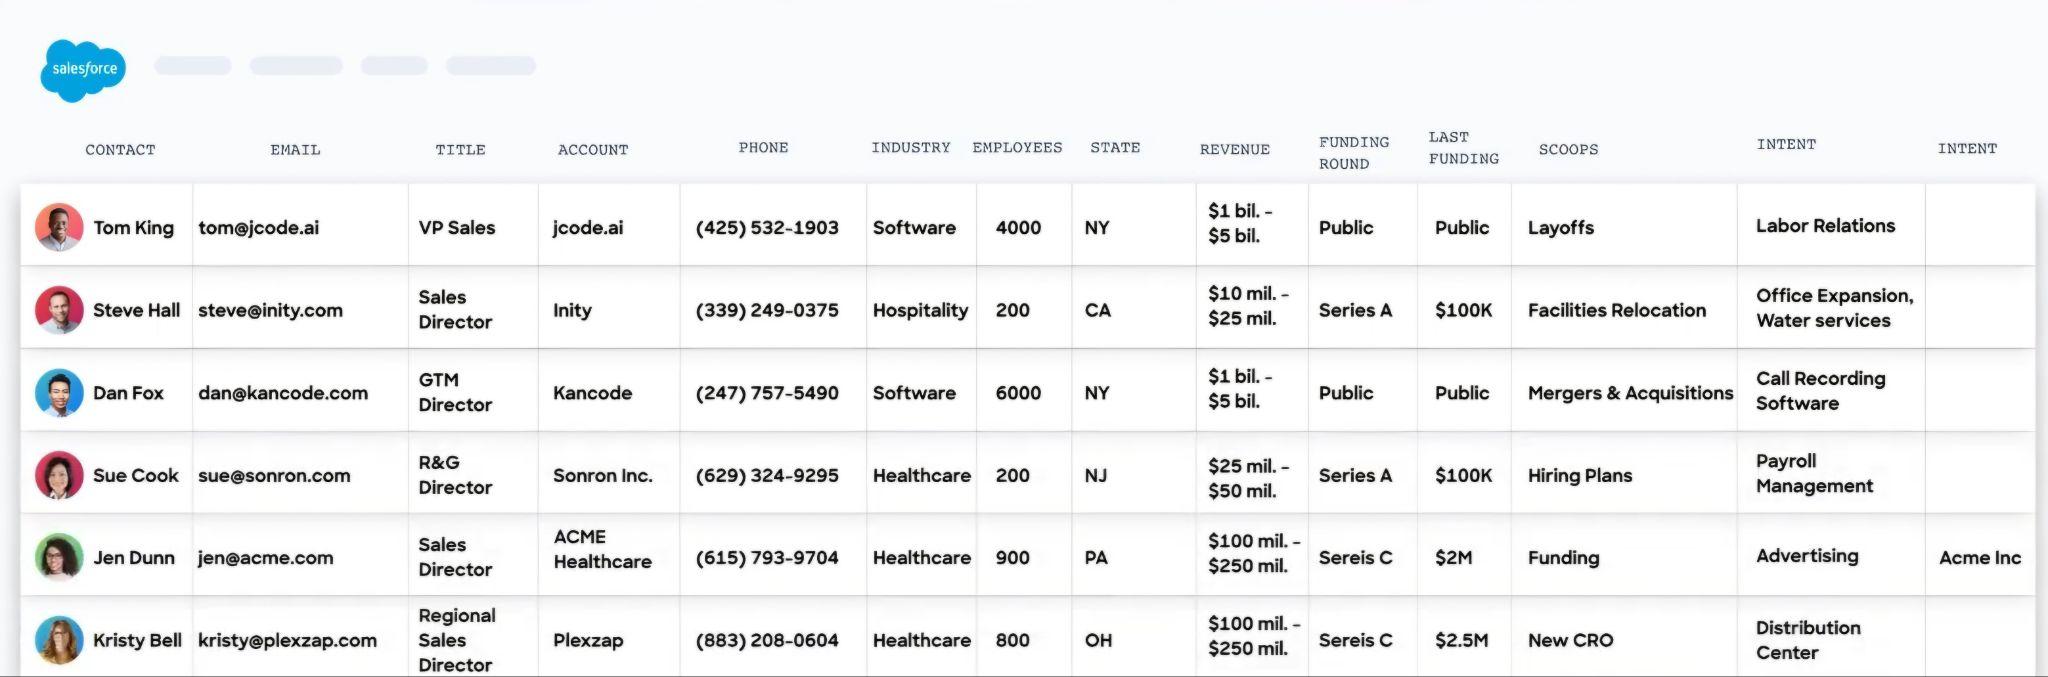Click the Salesforce cloud logo
Image resolution: width=2048 pixels, height=677 pixels.
coord(83,70)
